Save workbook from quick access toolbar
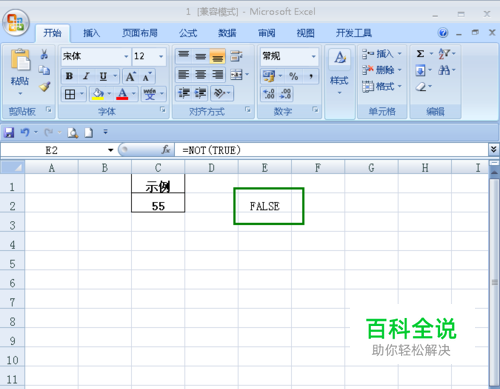The height and width of the screenshot is (389, 500). click(9, 133)
